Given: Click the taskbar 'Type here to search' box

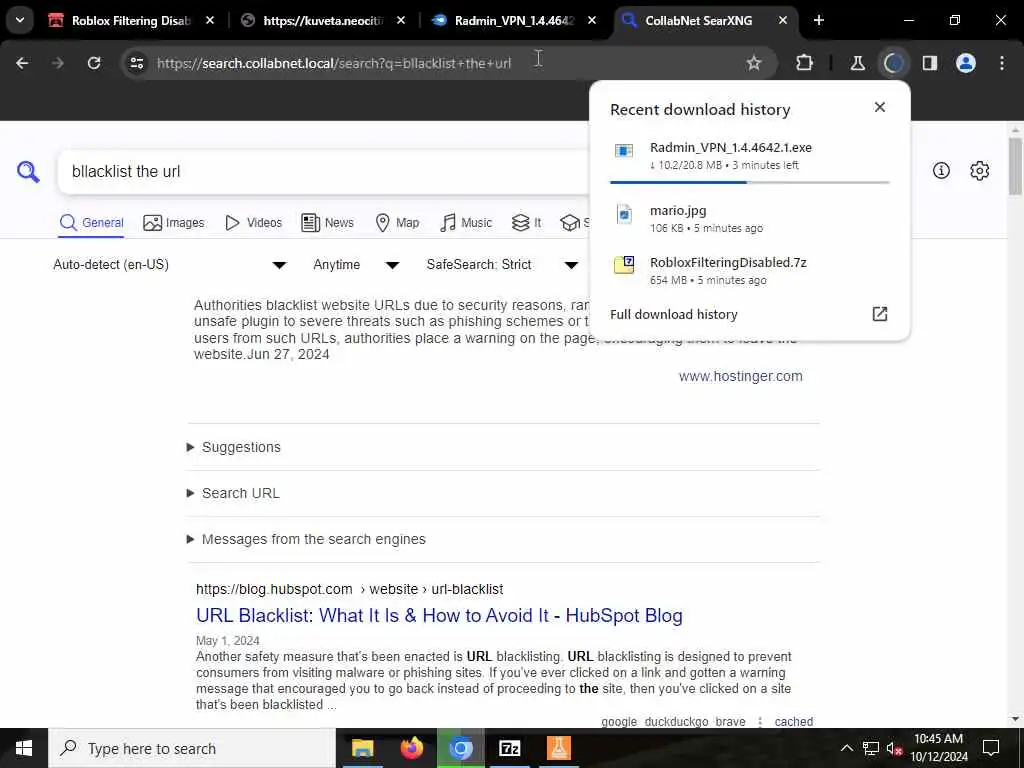Looking at the screenshot, I should click(192, 748).
